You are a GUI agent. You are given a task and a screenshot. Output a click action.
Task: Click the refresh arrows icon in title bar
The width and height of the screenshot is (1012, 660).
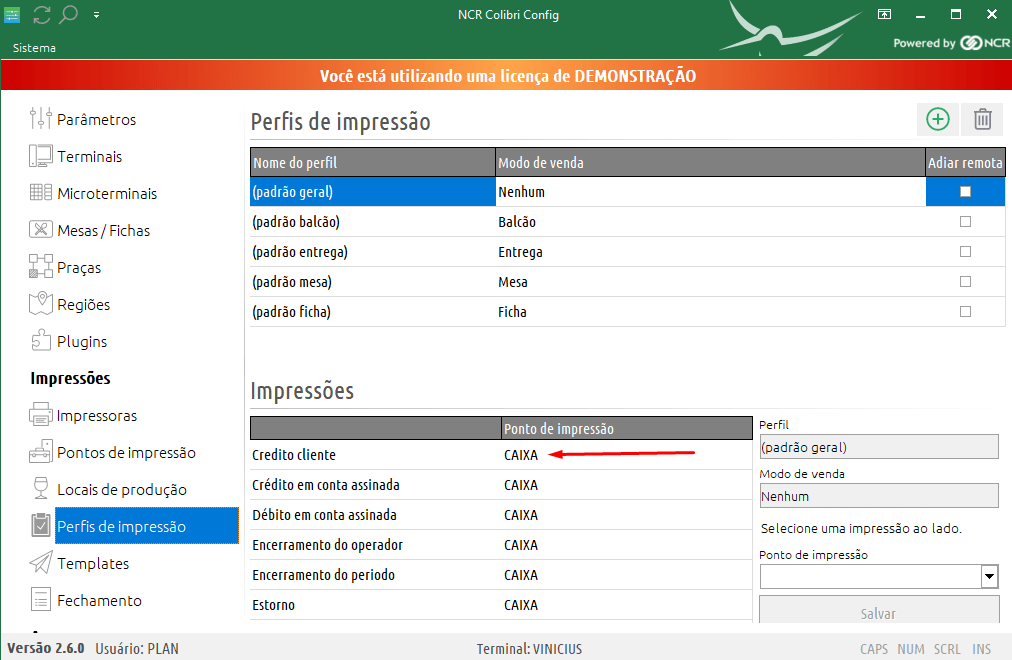(x=42, y=14)
